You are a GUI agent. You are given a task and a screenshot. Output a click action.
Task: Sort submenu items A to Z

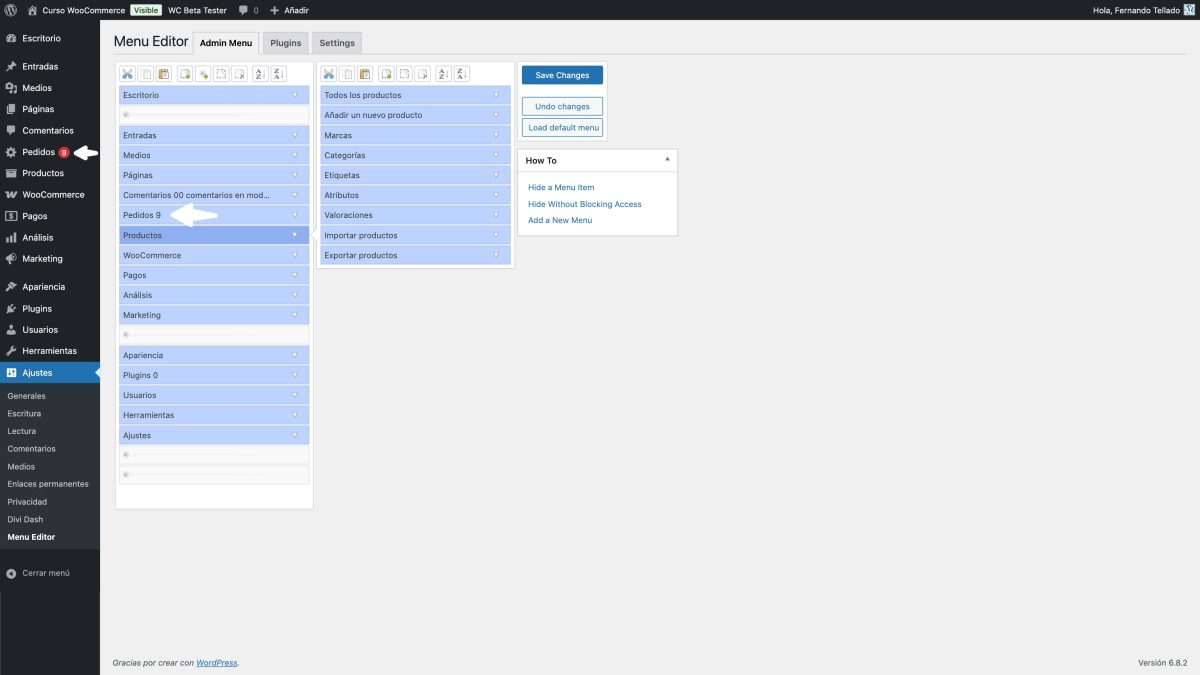pyautogui.click(x=443, y=74)
